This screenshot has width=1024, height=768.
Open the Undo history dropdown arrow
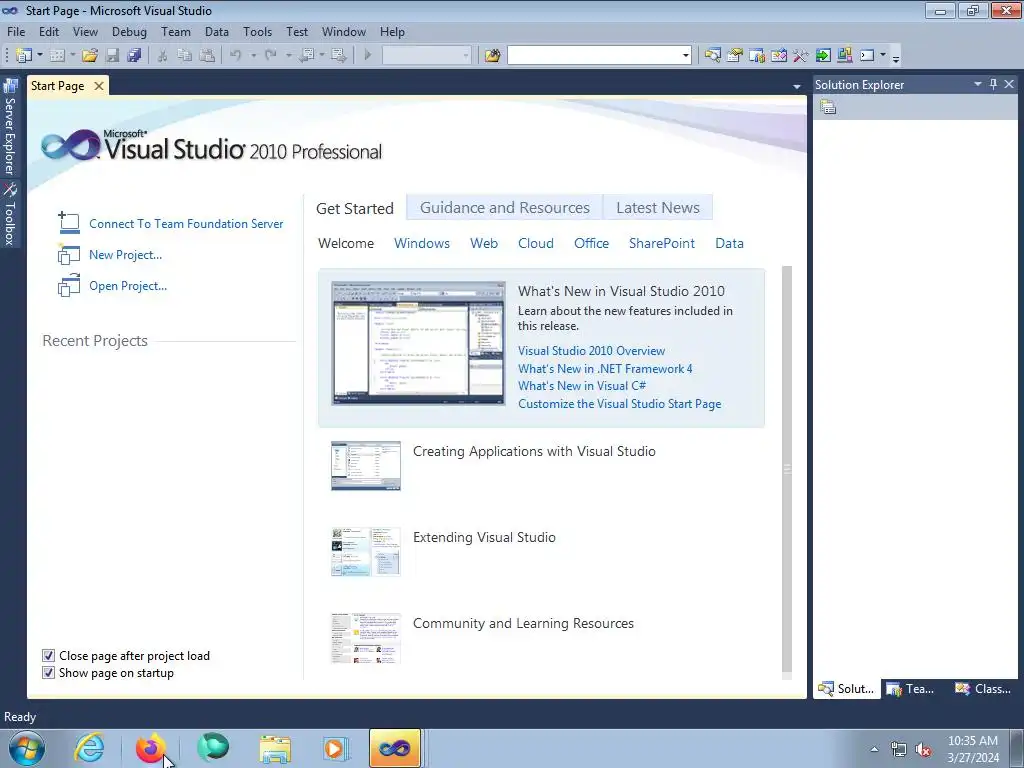click(253, 56)
